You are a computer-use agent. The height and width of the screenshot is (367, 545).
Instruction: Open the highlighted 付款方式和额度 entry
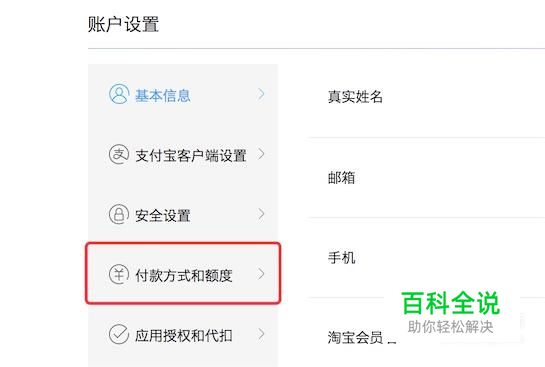183,274
